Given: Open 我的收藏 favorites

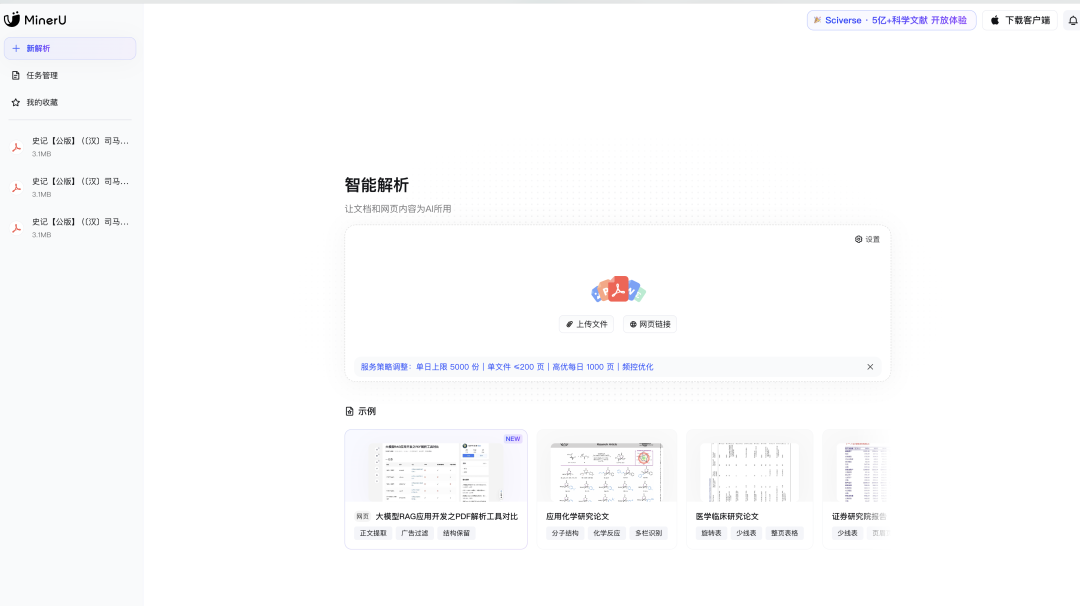Looking at the screenshot, I should (70, 102).
